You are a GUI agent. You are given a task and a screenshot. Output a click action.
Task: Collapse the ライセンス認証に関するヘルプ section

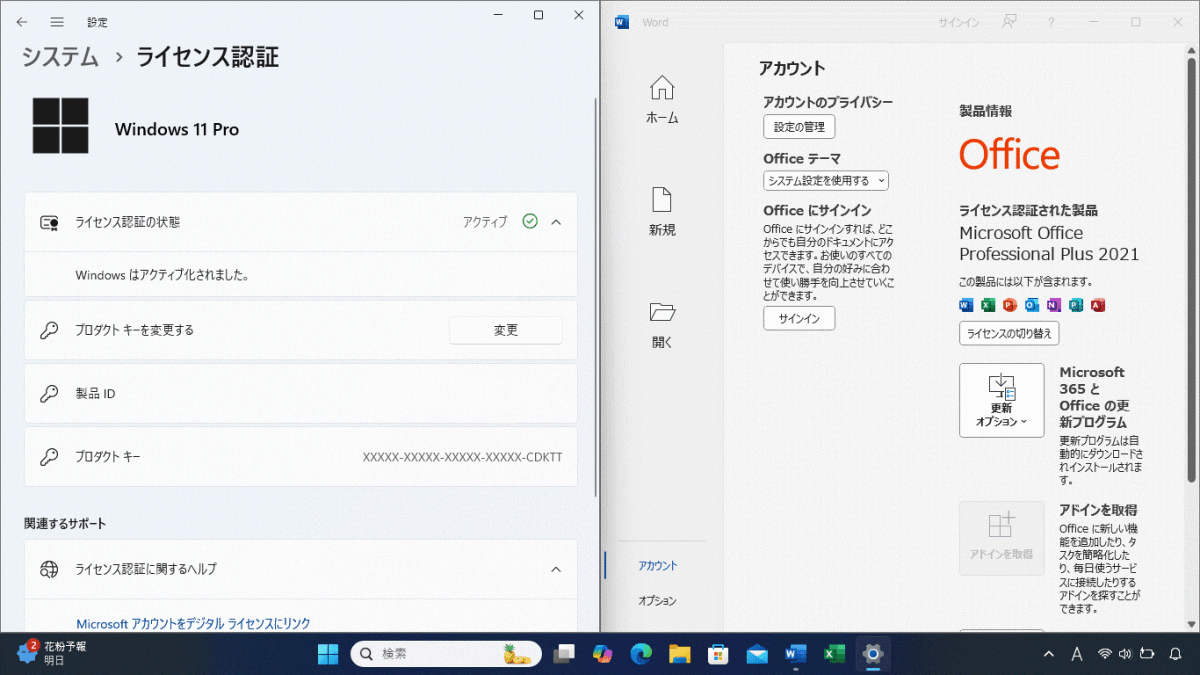pyautogui.click(x=556, y=569)
